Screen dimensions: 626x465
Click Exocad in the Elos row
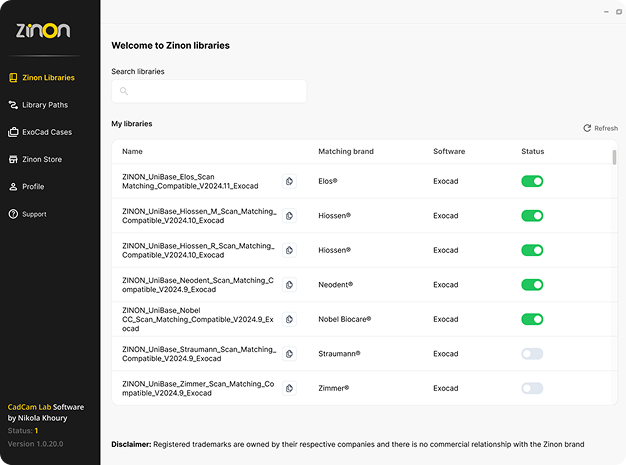[x=446, y=181]
